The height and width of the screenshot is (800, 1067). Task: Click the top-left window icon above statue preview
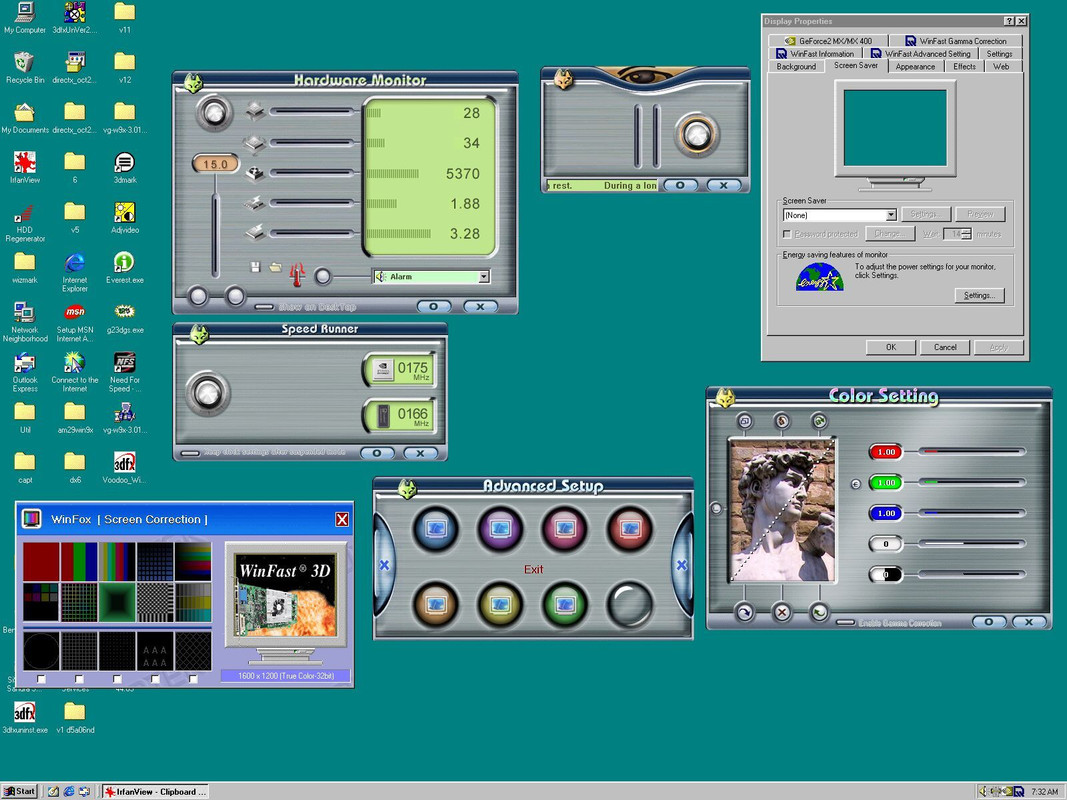click(744, 422)
